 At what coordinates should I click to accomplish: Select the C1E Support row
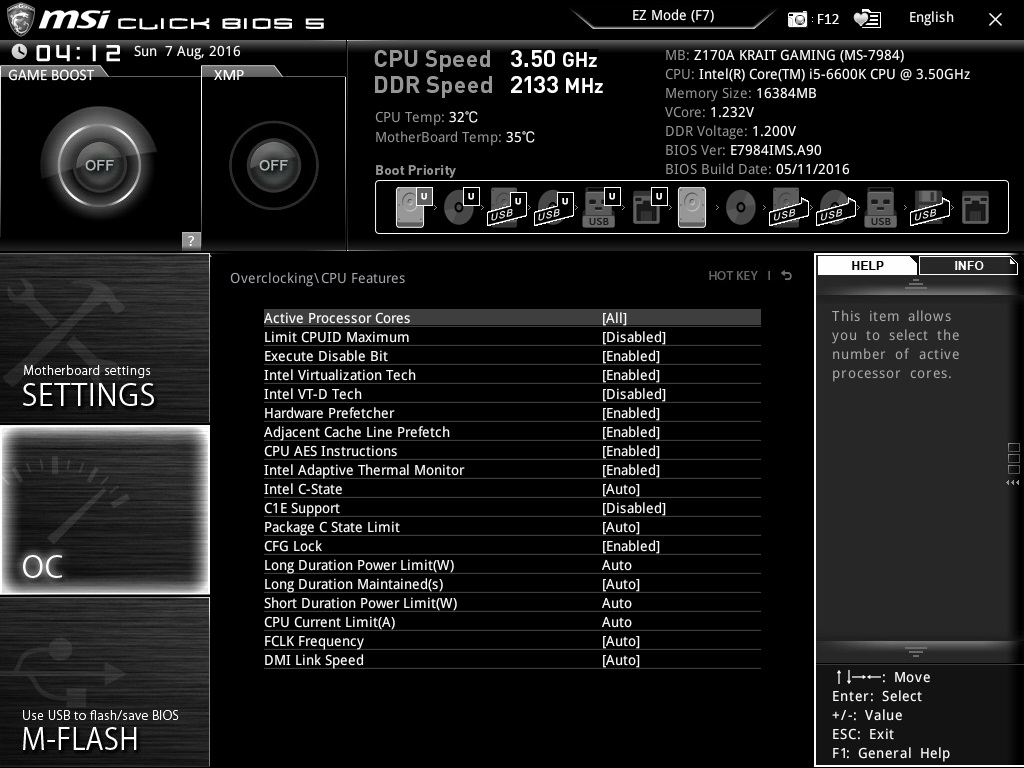(x=512, y=508)
